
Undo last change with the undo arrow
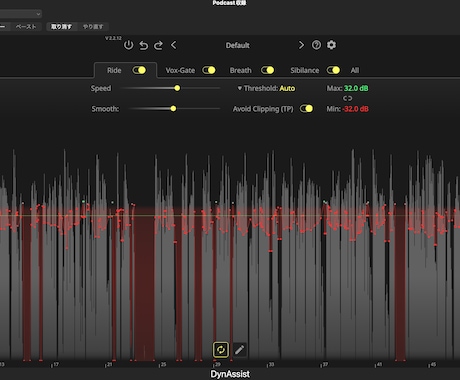tap(144, 45)
